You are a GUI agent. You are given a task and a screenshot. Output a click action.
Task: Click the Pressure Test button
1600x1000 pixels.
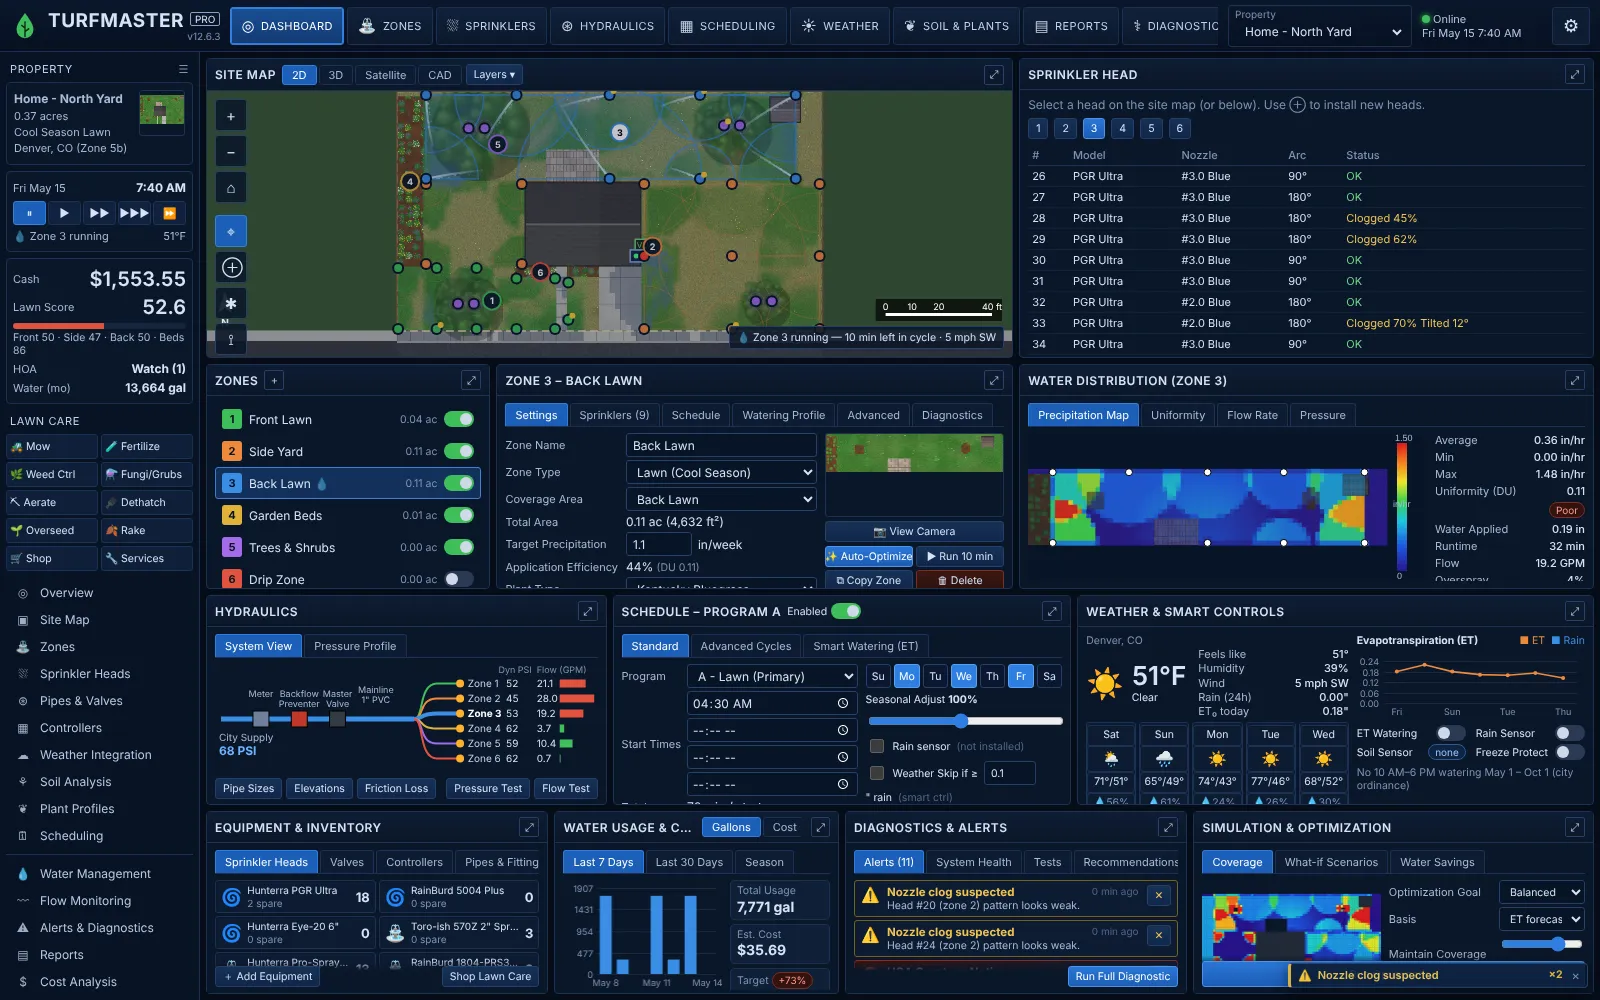[x=488, y=788]
